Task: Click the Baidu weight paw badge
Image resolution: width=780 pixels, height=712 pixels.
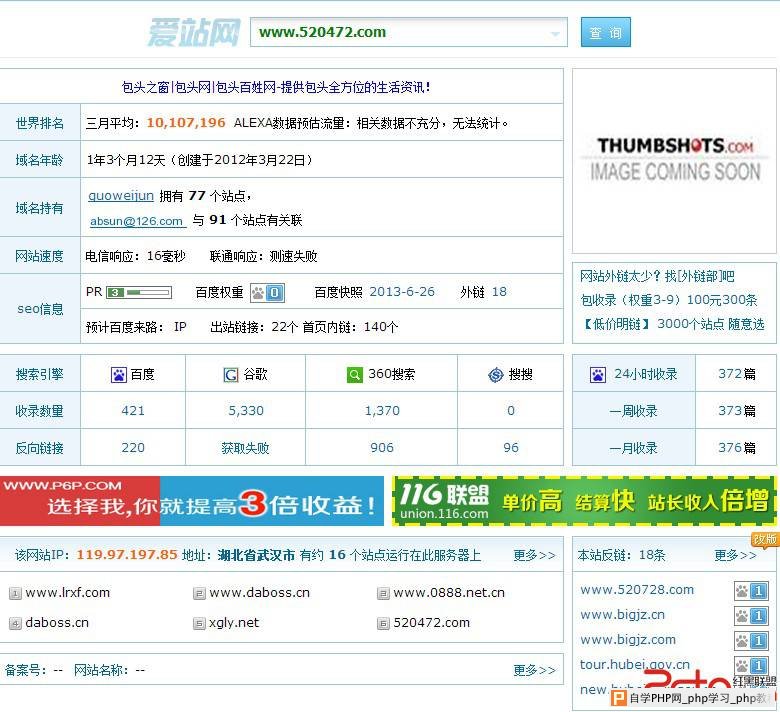Action: [267, 293]
